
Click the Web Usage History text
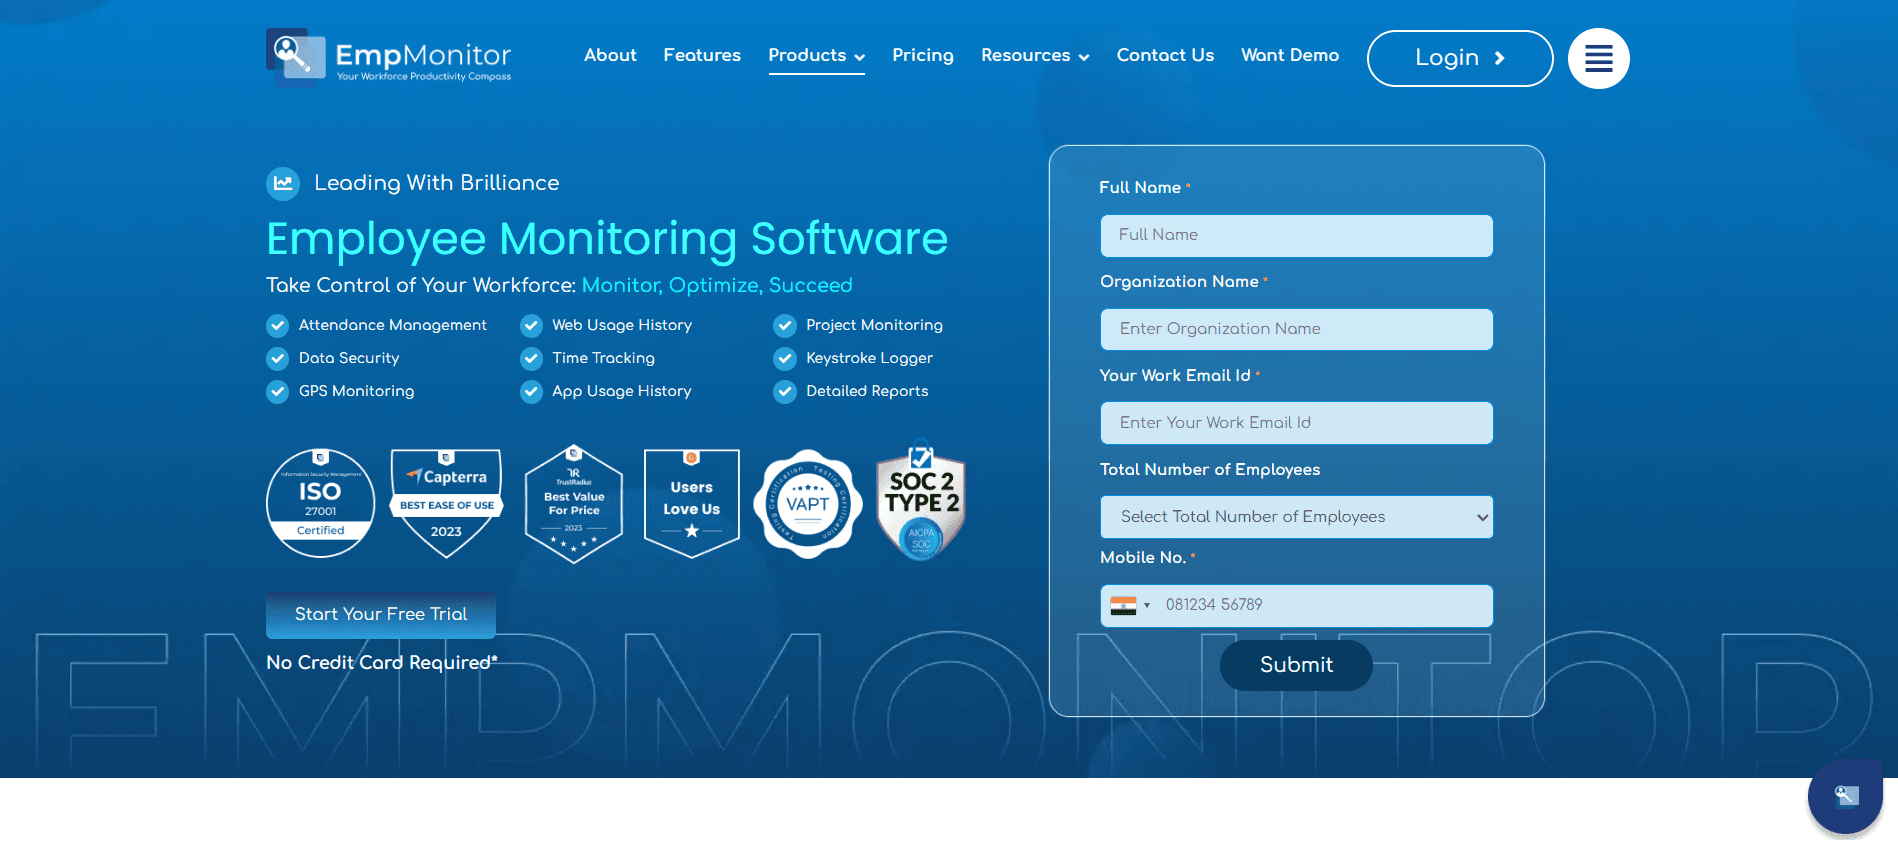tap(622, 325)
